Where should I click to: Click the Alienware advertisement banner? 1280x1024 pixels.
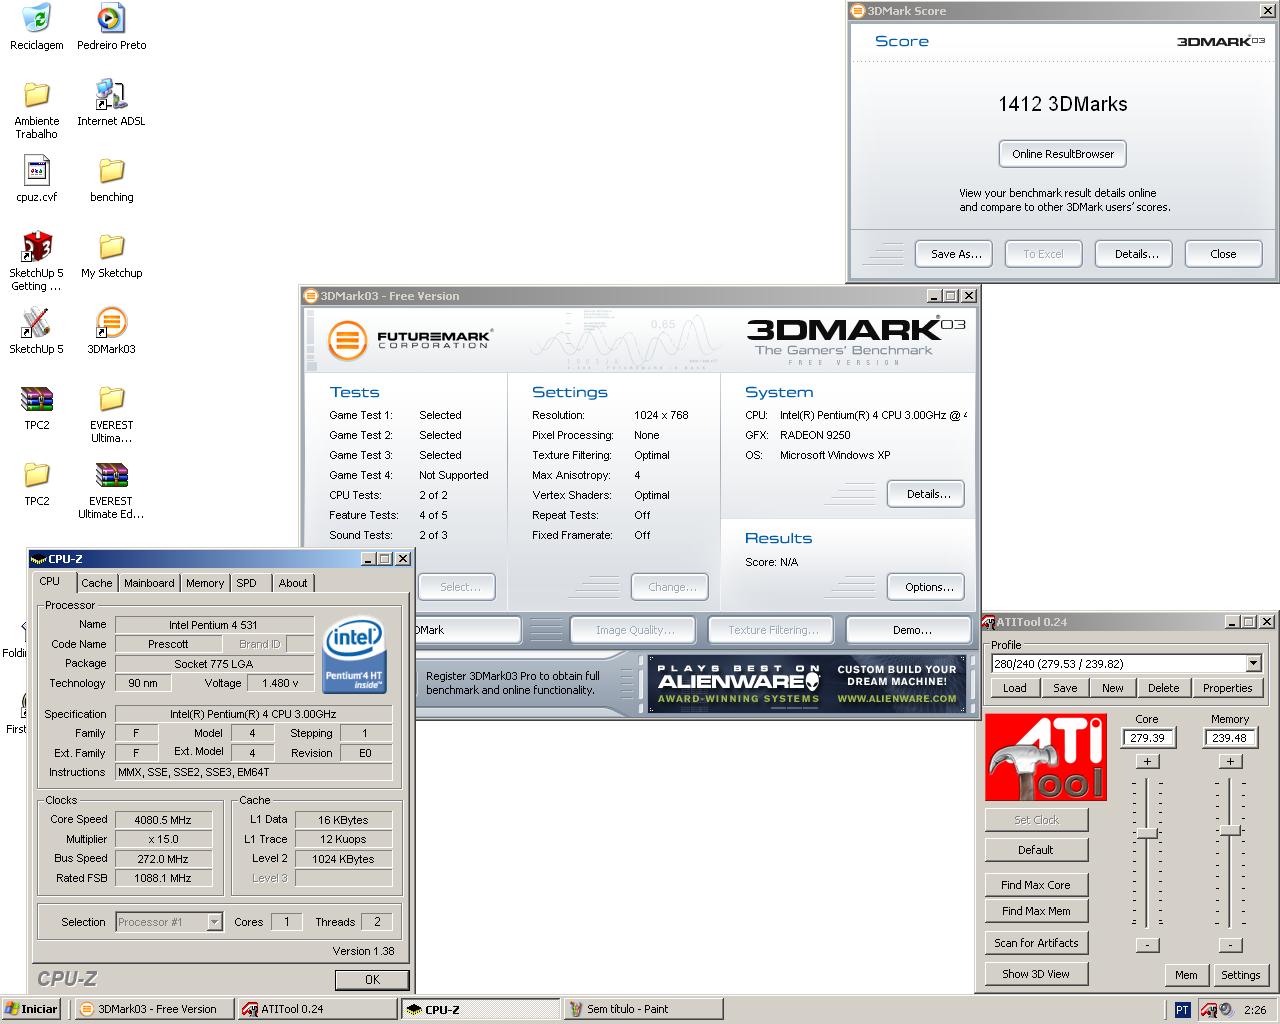pos(809,683)
